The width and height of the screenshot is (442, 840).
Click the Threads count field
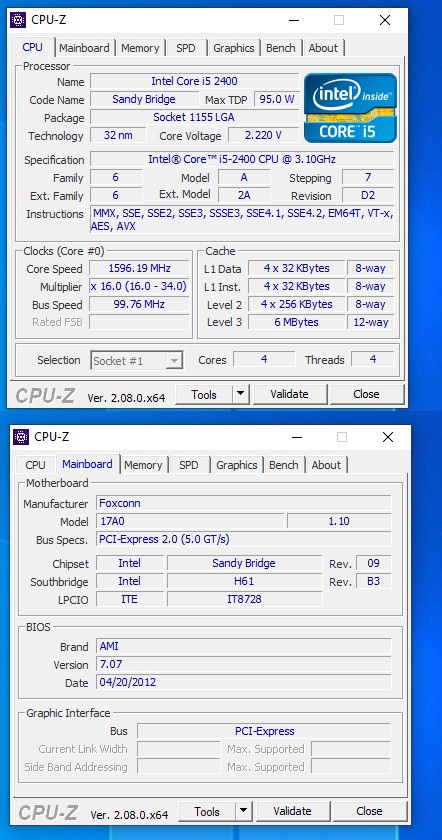click(x=373, y=359)
